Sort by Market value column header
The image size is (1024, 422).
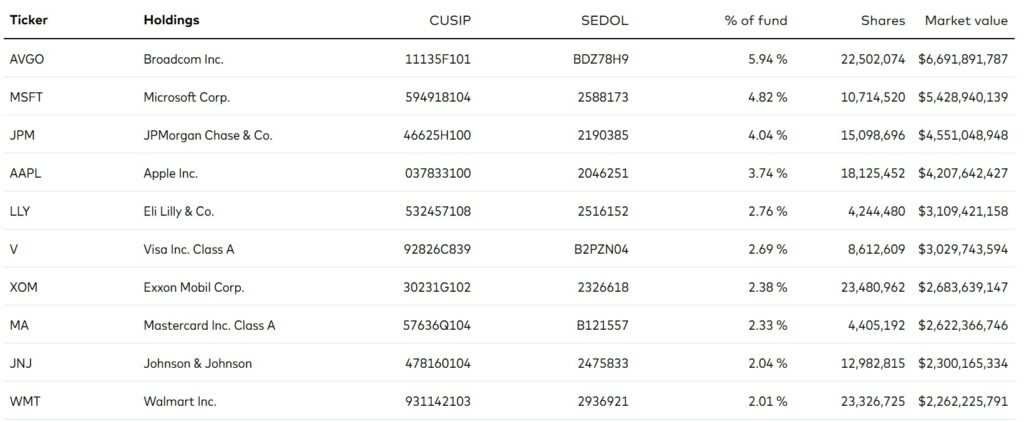pyautogui.click(x=966, y=20)
